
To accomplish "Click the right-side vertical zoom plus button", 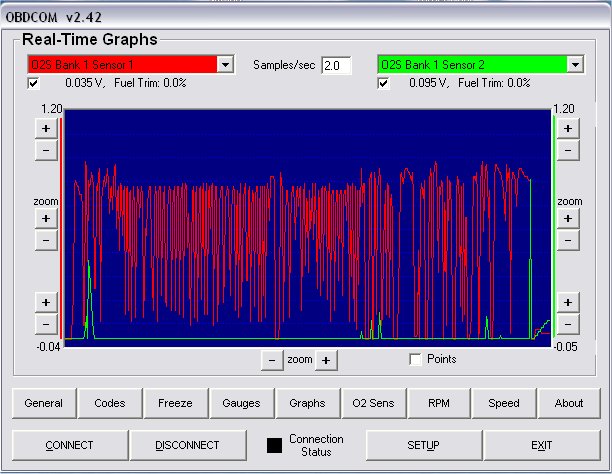I will click(569, 218).
